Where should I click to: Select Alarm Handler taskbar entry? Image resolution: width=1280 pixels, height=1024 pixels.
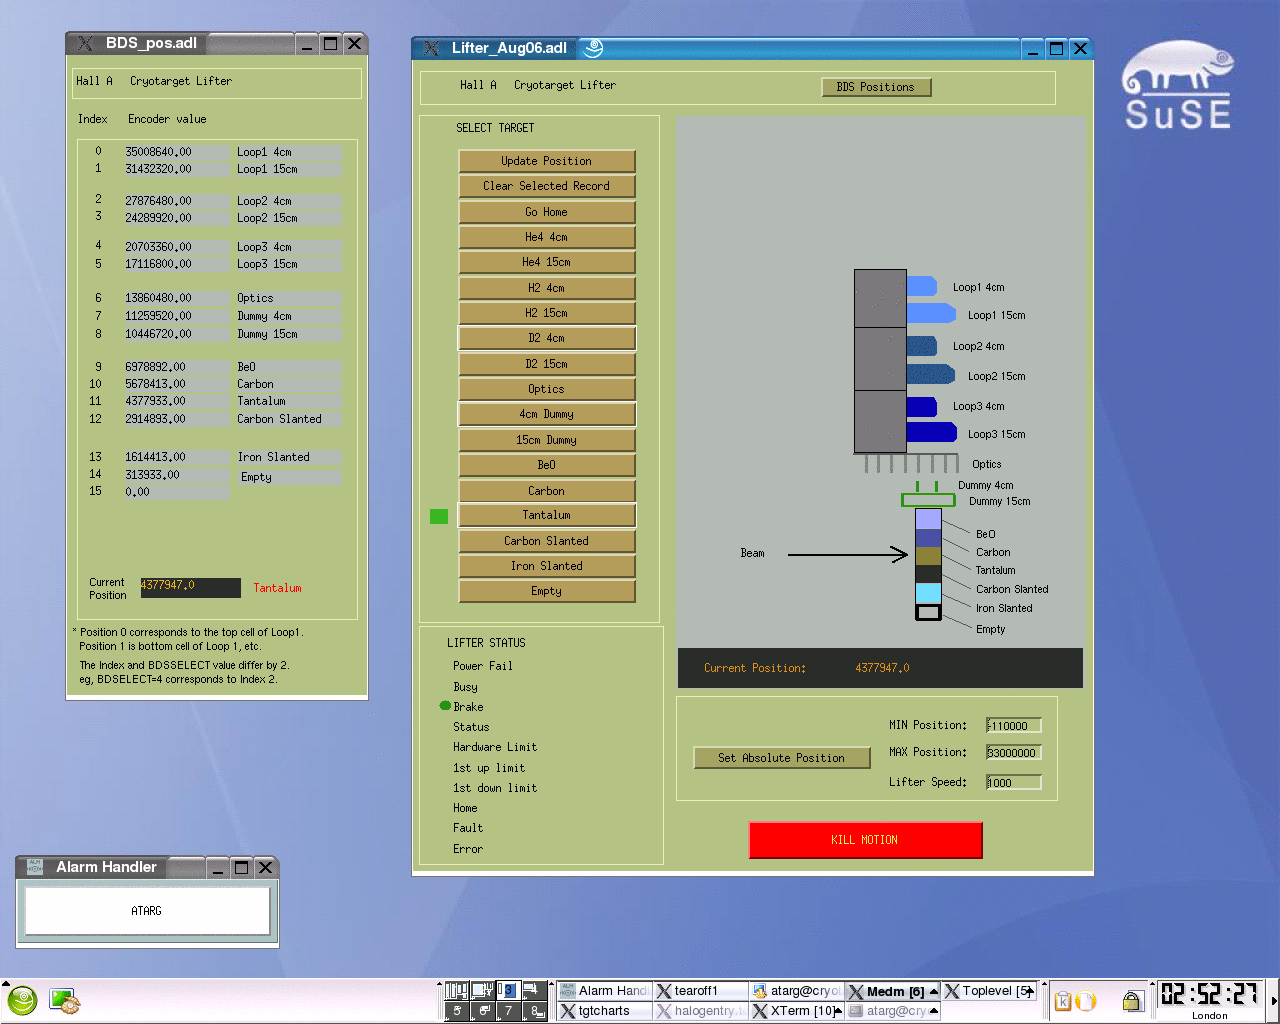coord(604,991)
